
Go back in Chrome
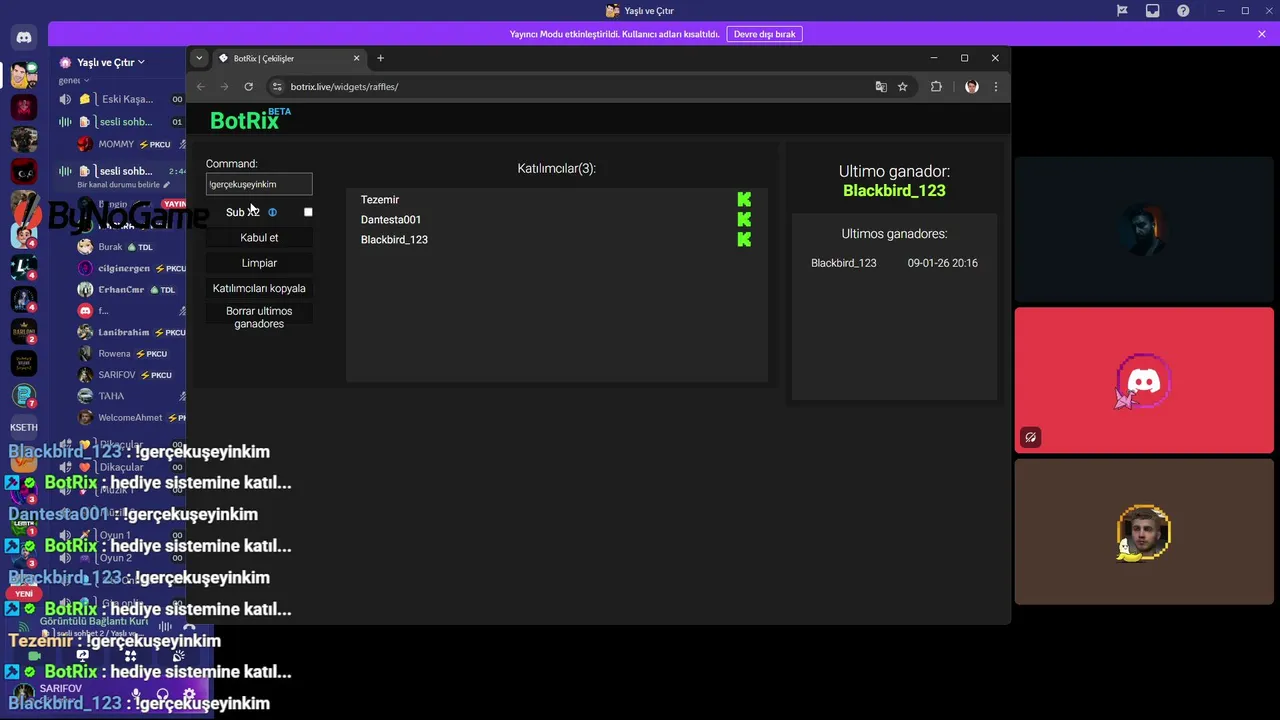(x=201, y=87)
